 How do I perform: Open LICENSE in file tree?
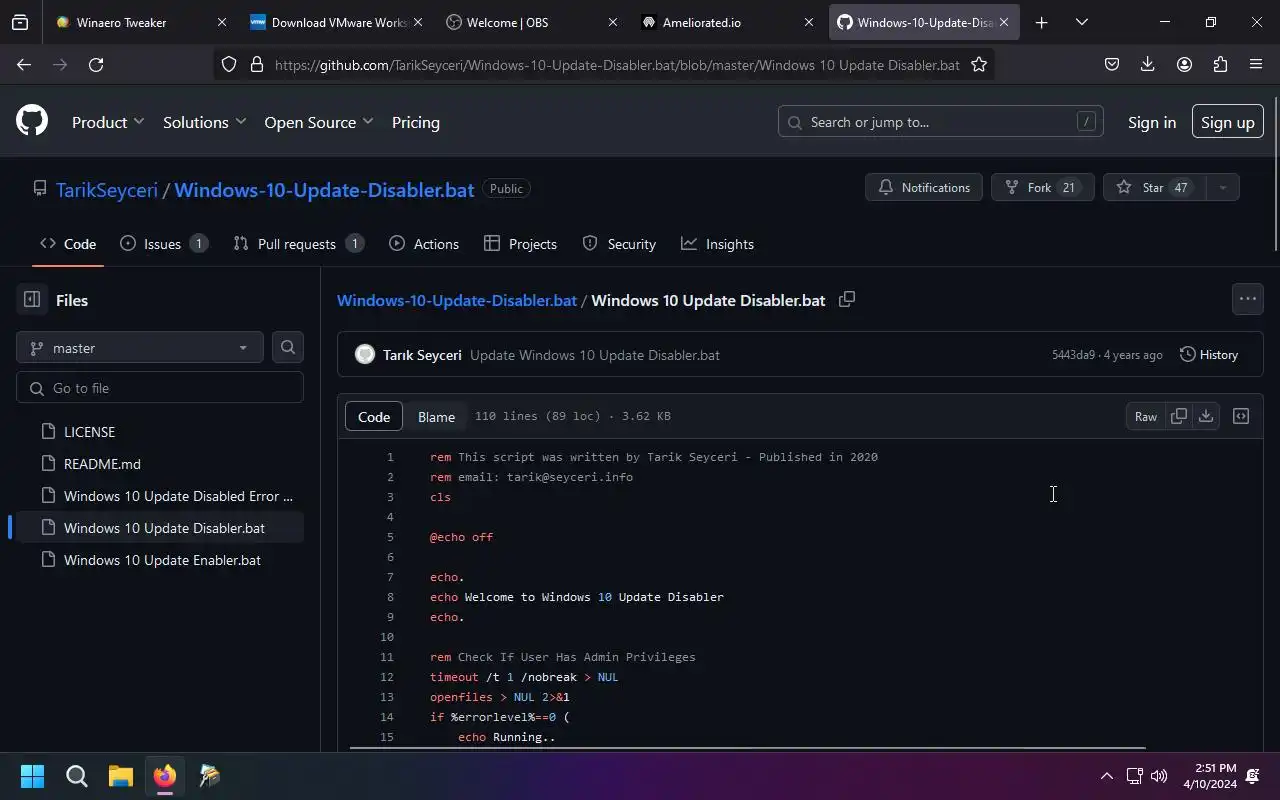pos(160,432)
